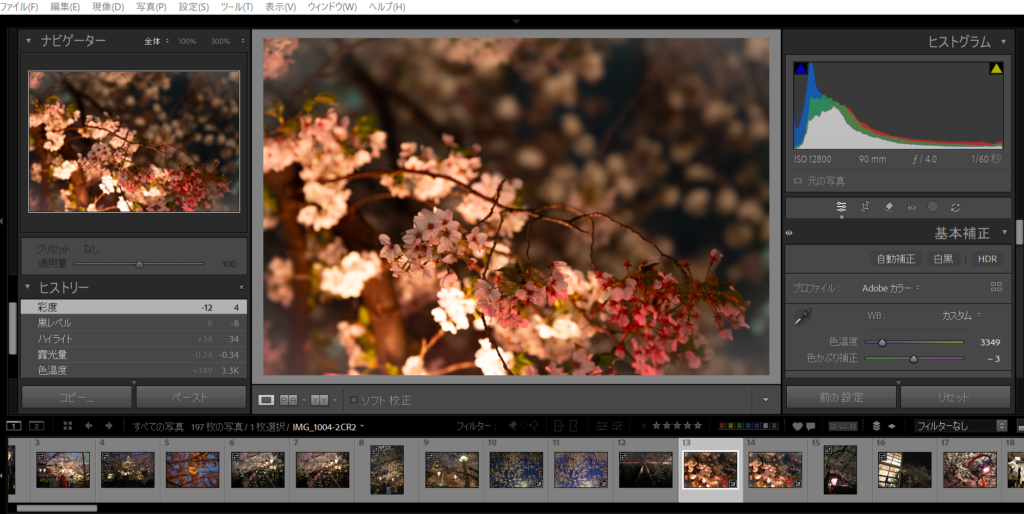
Task: Select the Crop overlay tool icon
Action: (865, 207)
